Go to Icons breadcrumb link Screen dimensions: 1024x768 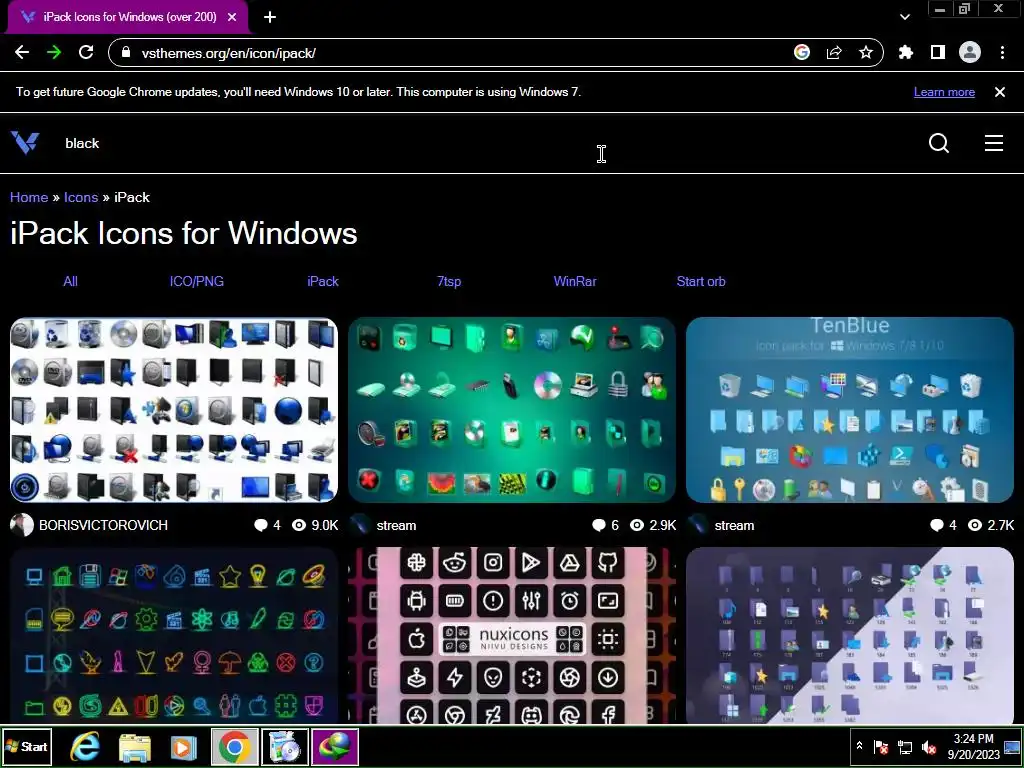(81, 197)
